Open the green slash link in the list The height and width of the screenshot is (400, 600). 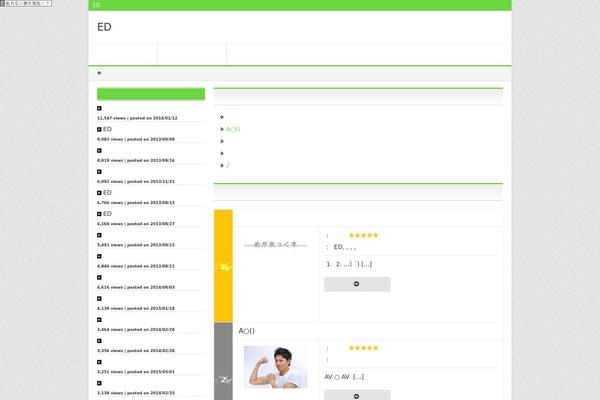tap(228, 165)
